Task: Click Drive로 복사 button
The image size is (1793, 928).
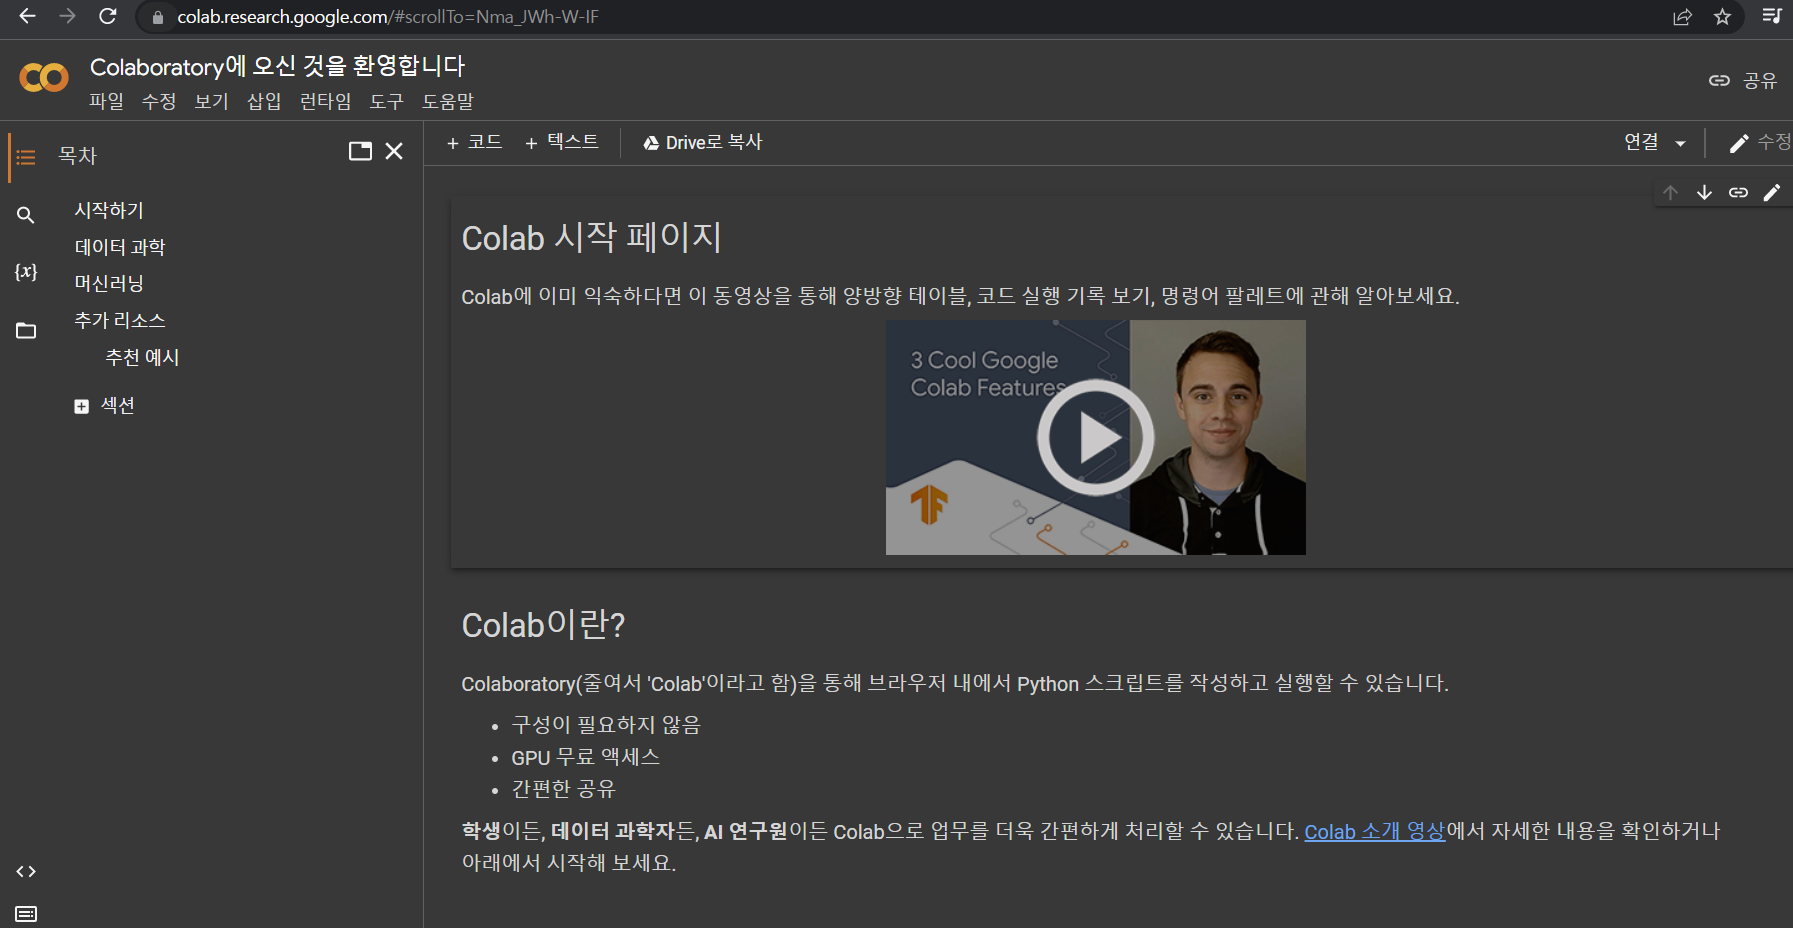Action: pos(702,142)
